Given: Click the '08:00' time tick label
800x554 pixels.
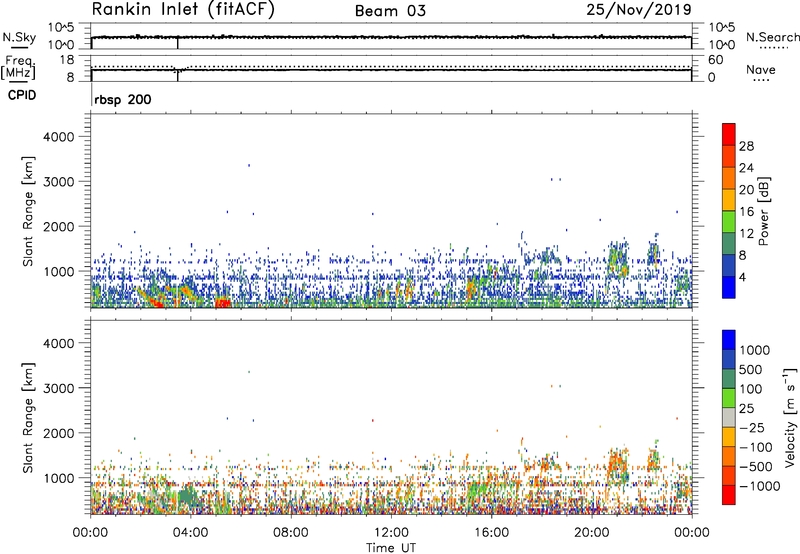Looking at the screenshot, I should coord(291,533).
